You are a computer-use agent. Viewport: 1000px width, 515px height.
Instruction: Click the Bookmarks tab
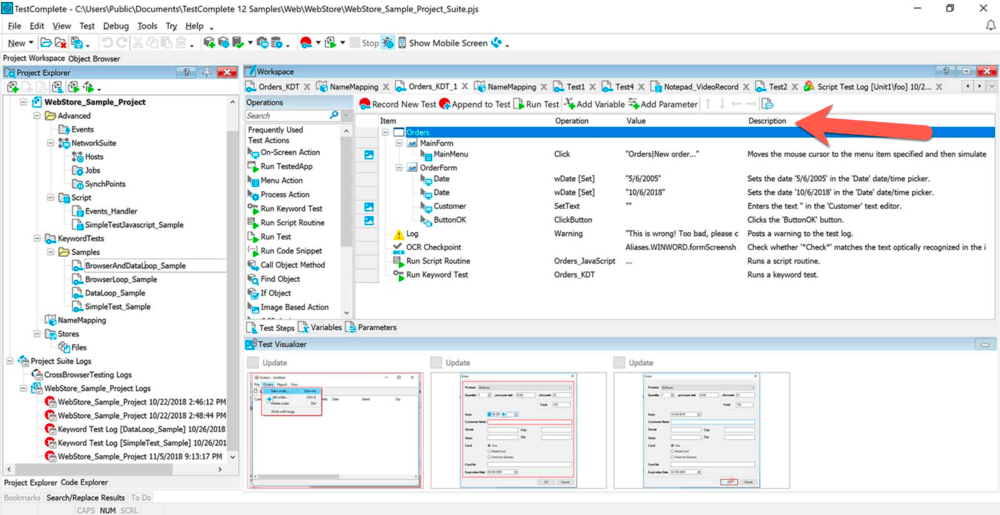coord(22,497)
